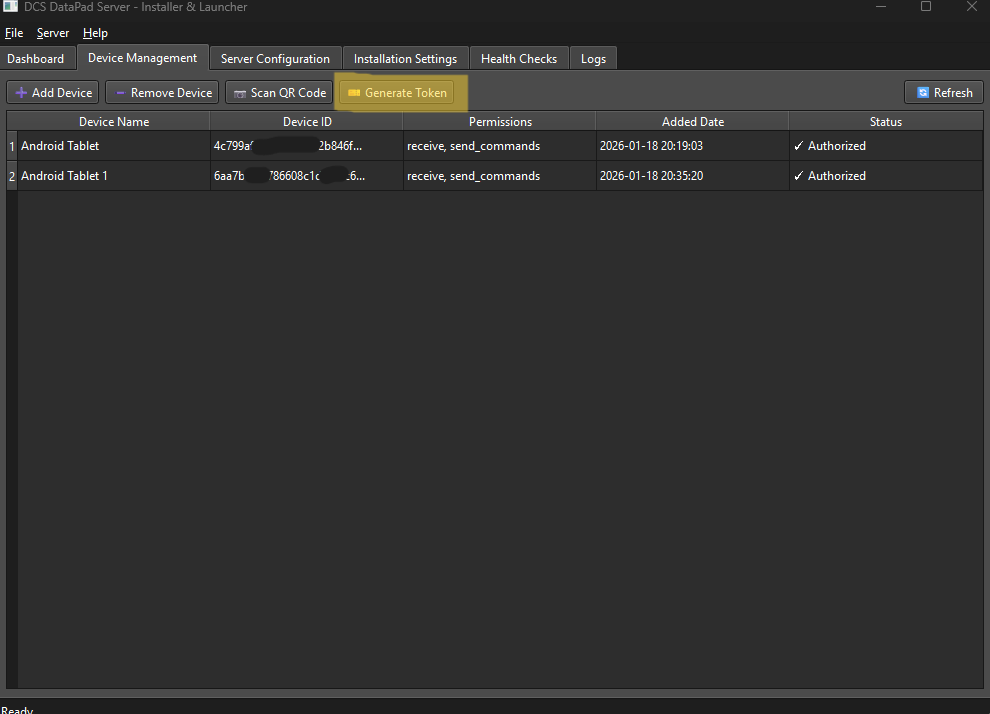Sort by the Permissions column header
990x714 pixels.
[500, 121]
